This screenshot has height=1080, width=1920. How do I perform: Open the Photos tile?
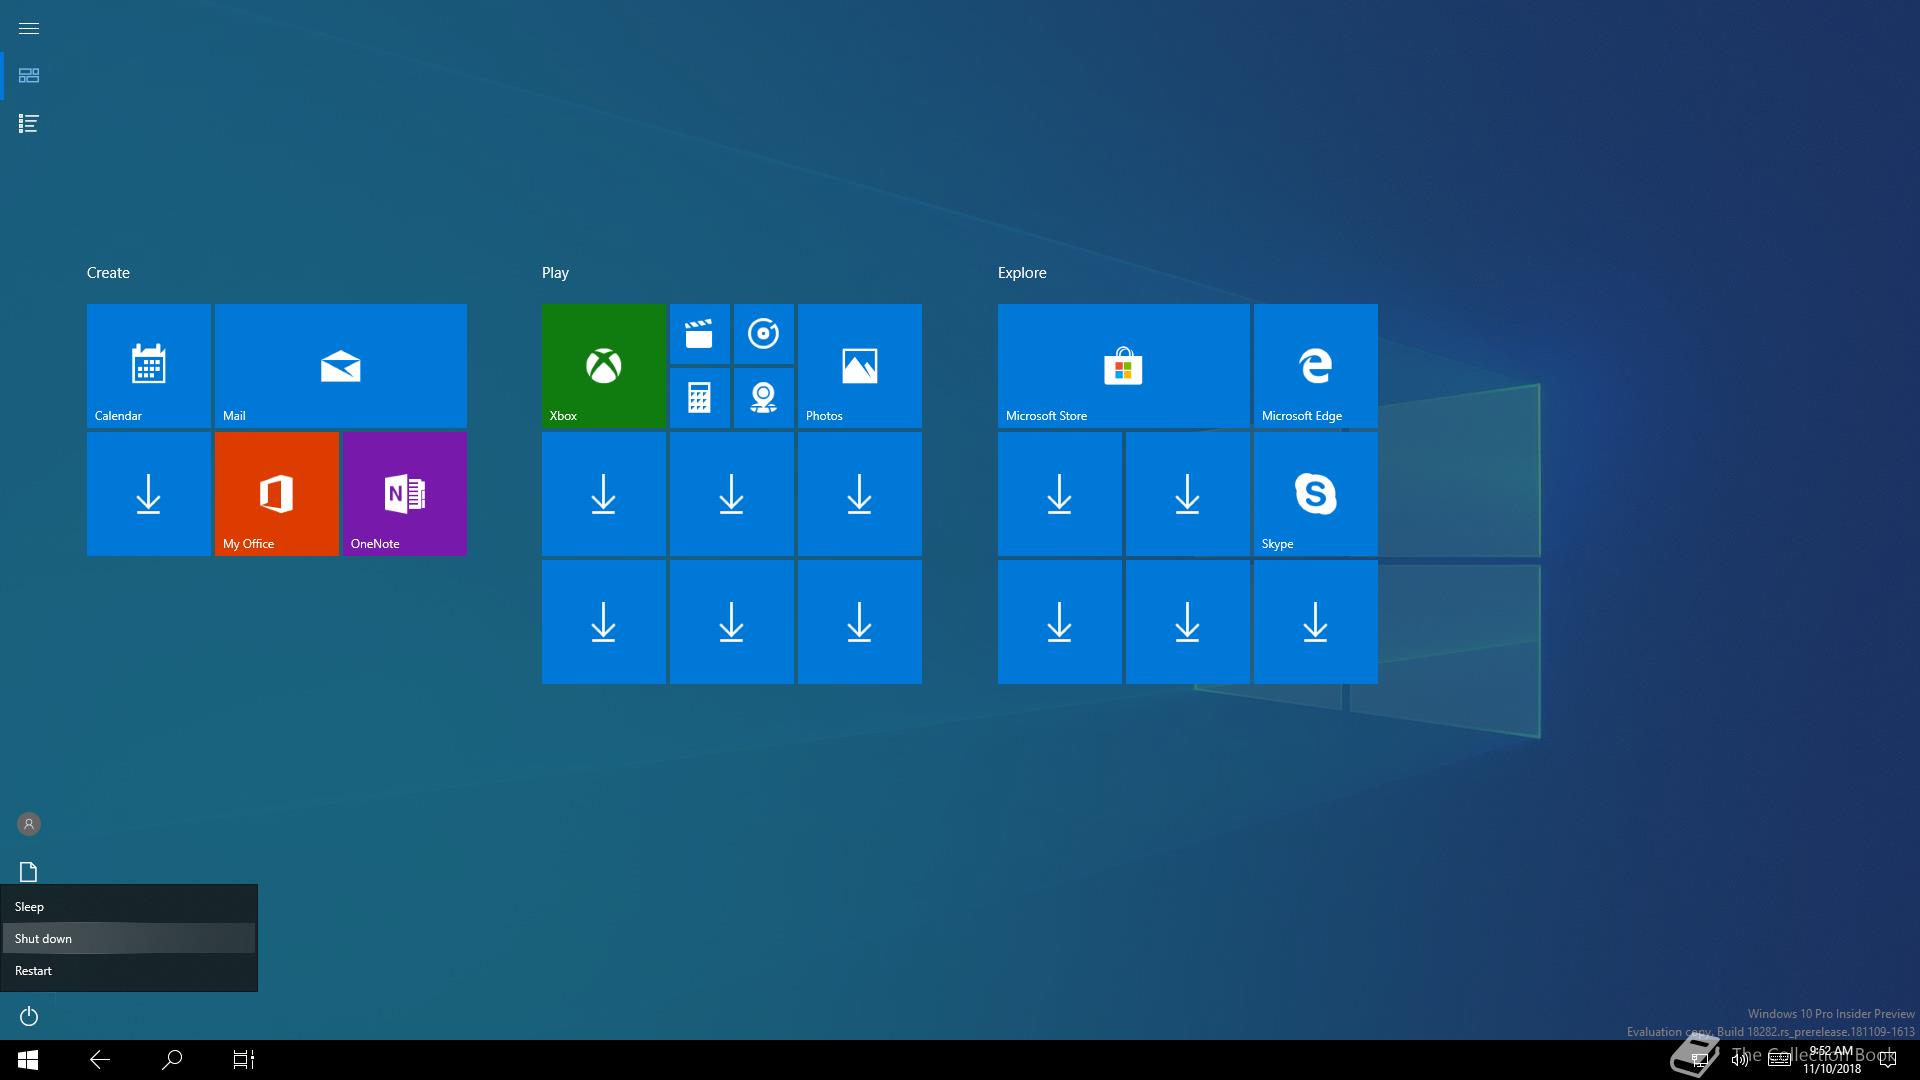(x=859, y=366)
